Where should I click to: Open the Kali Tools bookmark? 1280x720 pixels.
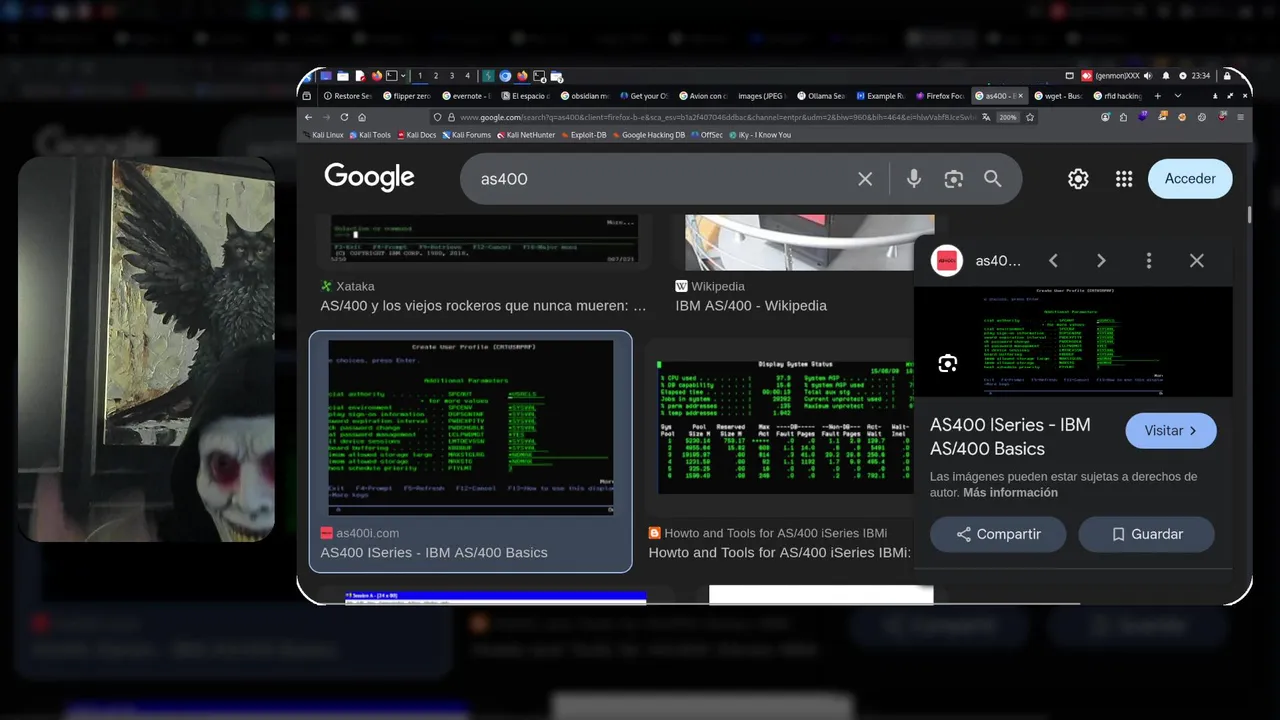pos(371,135)
